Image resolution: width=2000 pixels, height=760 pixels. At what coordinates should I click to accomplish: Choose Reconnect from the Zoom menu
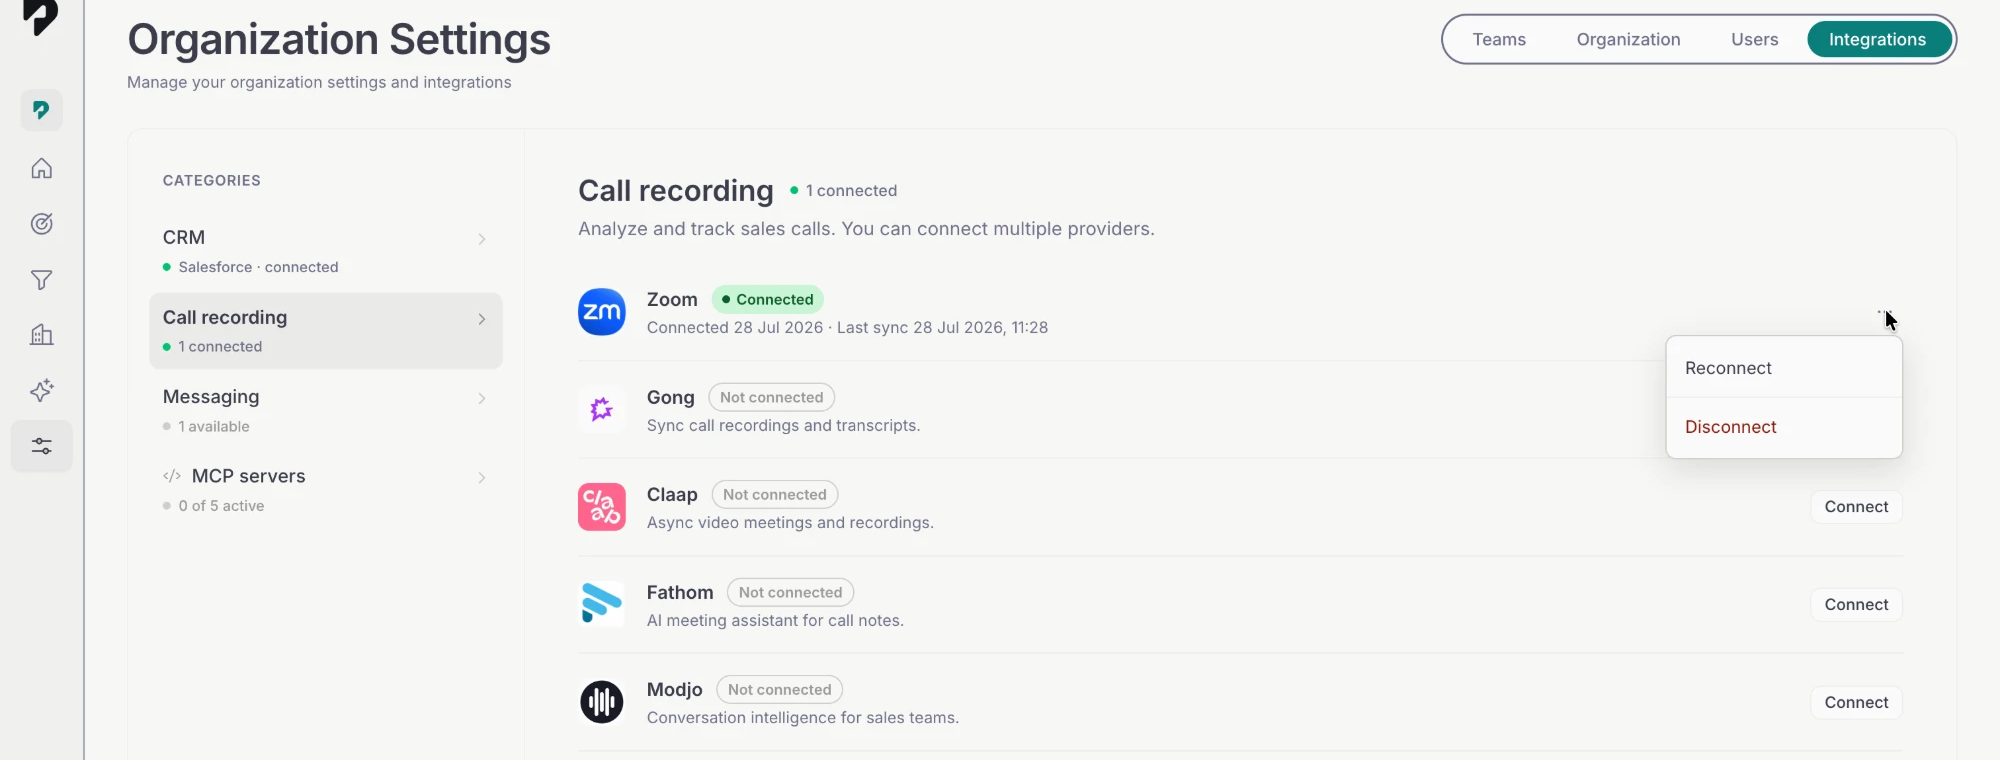[1784, 368]
